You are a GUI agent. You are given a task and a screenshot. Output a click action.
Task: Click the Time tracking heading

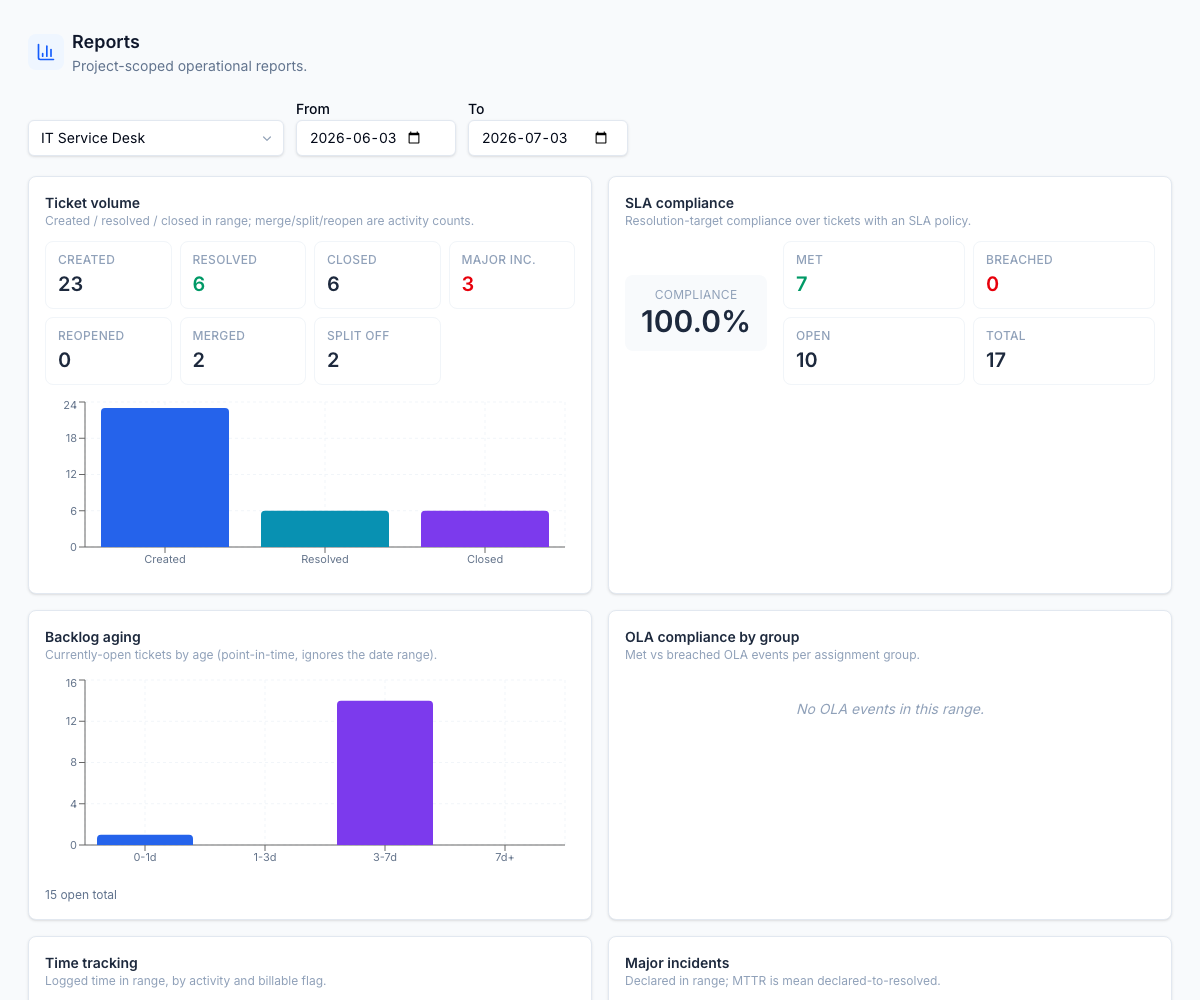[91, 963]
